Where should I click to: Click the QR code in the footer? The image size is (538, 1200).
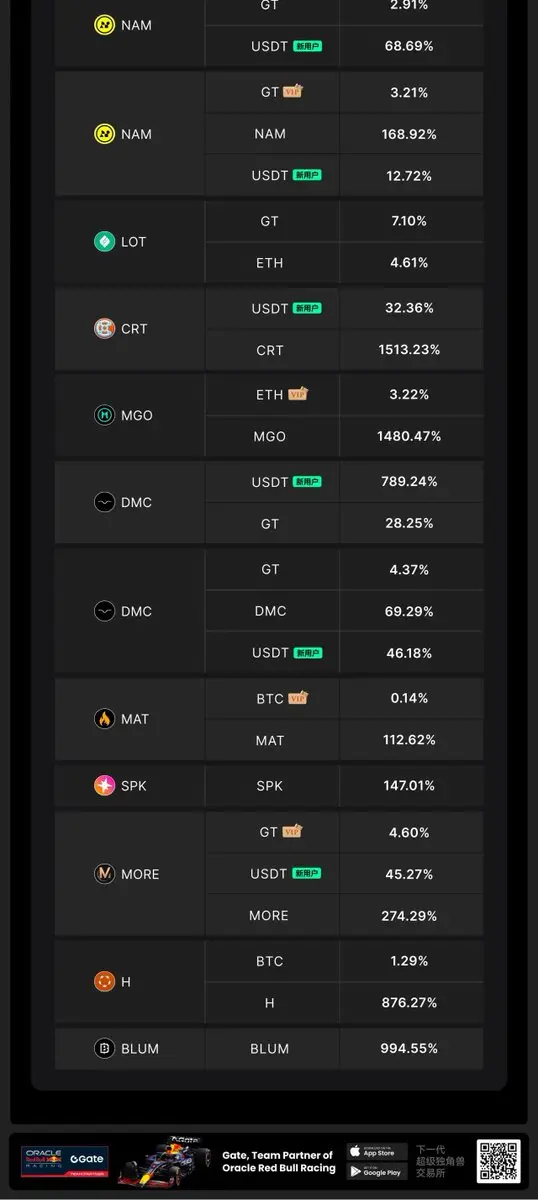click(x=498, y=1161)
